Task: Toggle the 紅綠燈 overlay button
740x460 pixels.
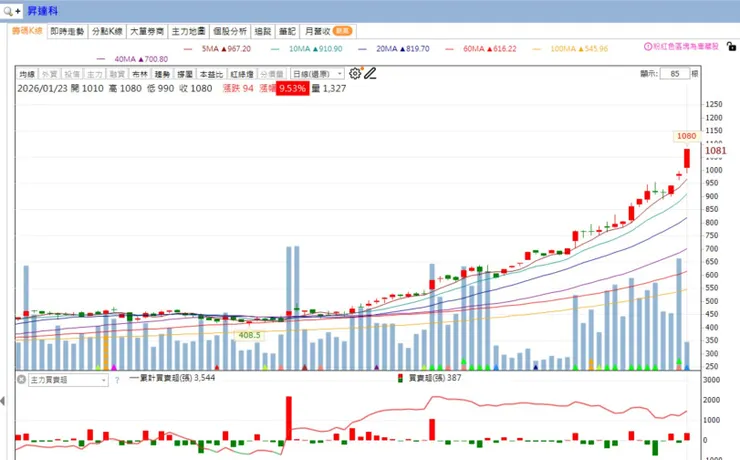Action: coord(242,74)
